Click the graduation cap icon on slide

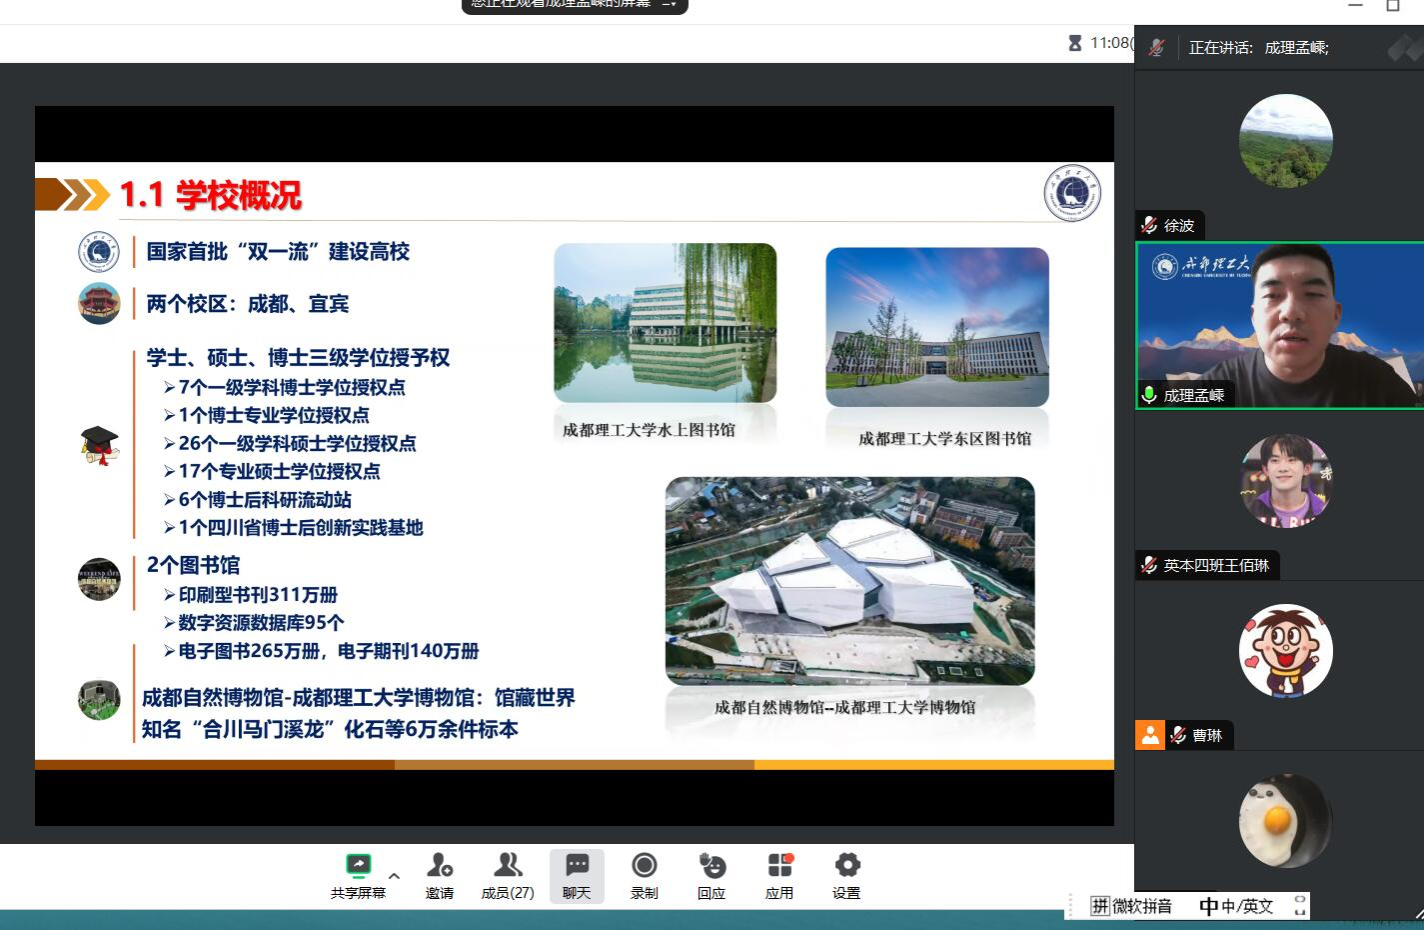tap(99, 445)
